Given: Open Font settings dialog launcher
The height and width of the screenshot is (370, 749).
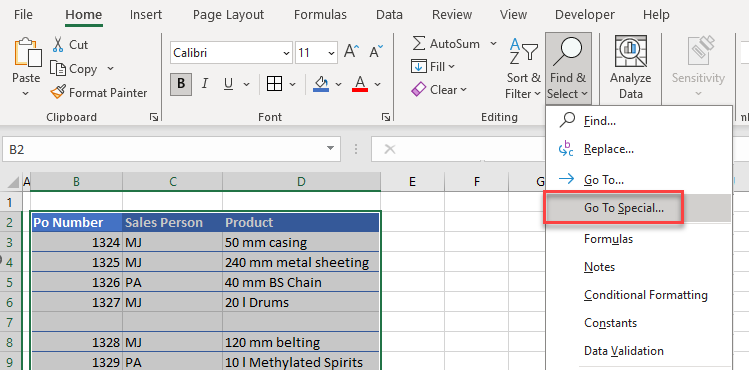Looking at the screenshot, I should pos(385,117).
